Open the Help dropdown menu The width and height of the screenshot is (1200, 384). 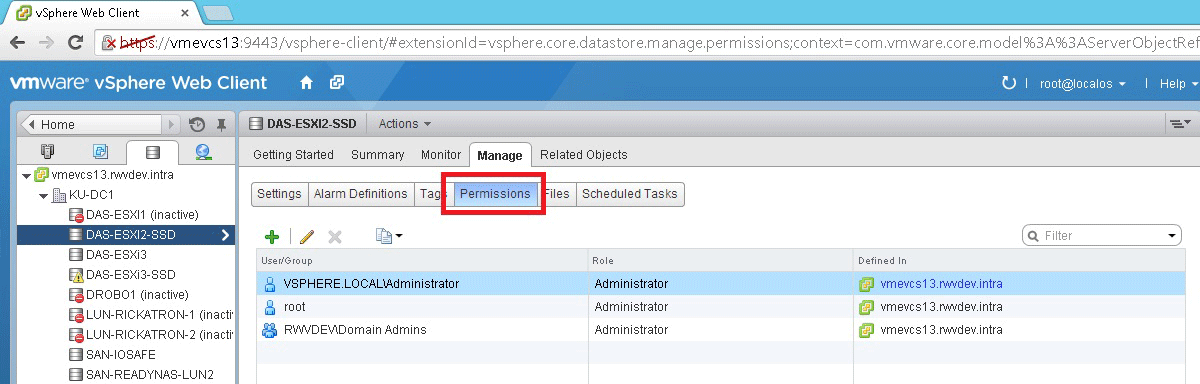tap(1179, 83)
